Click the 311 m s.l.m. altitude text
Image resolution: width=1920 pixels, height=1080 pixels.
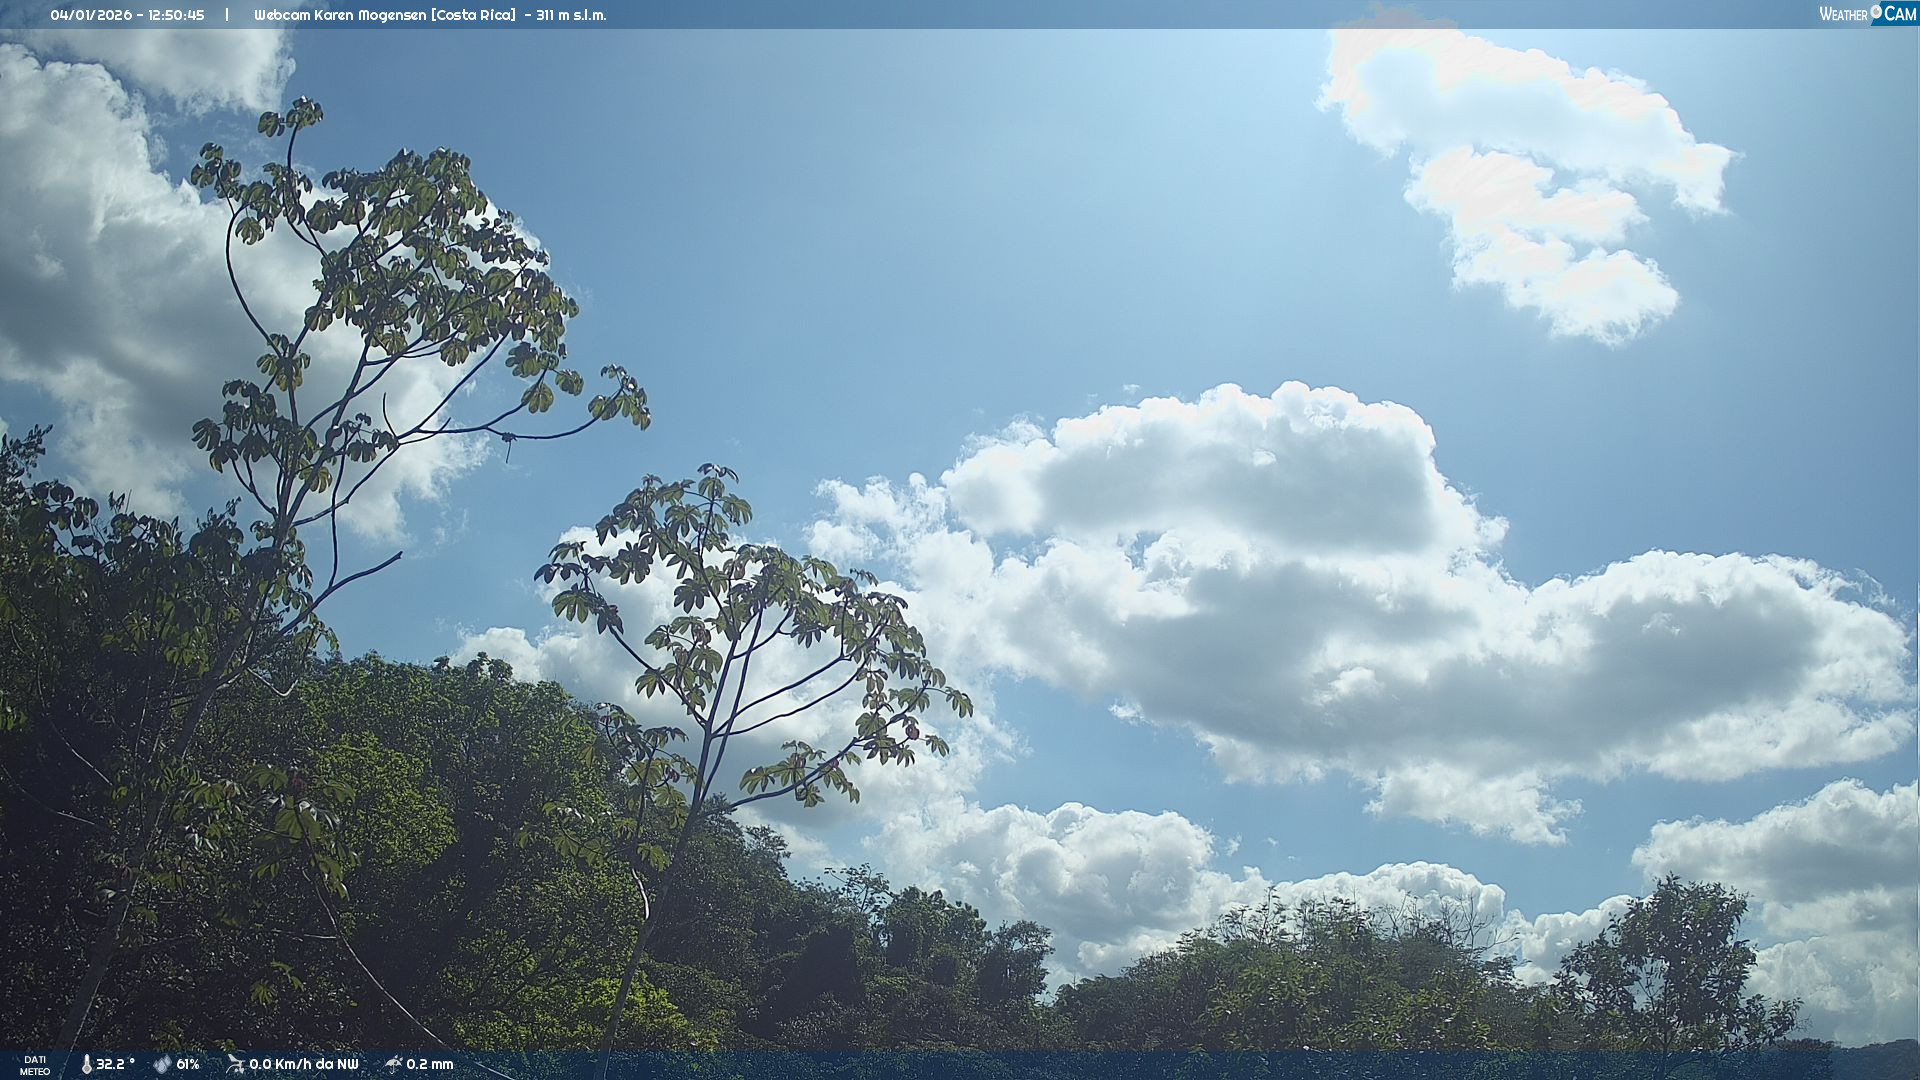click(571, 15)
